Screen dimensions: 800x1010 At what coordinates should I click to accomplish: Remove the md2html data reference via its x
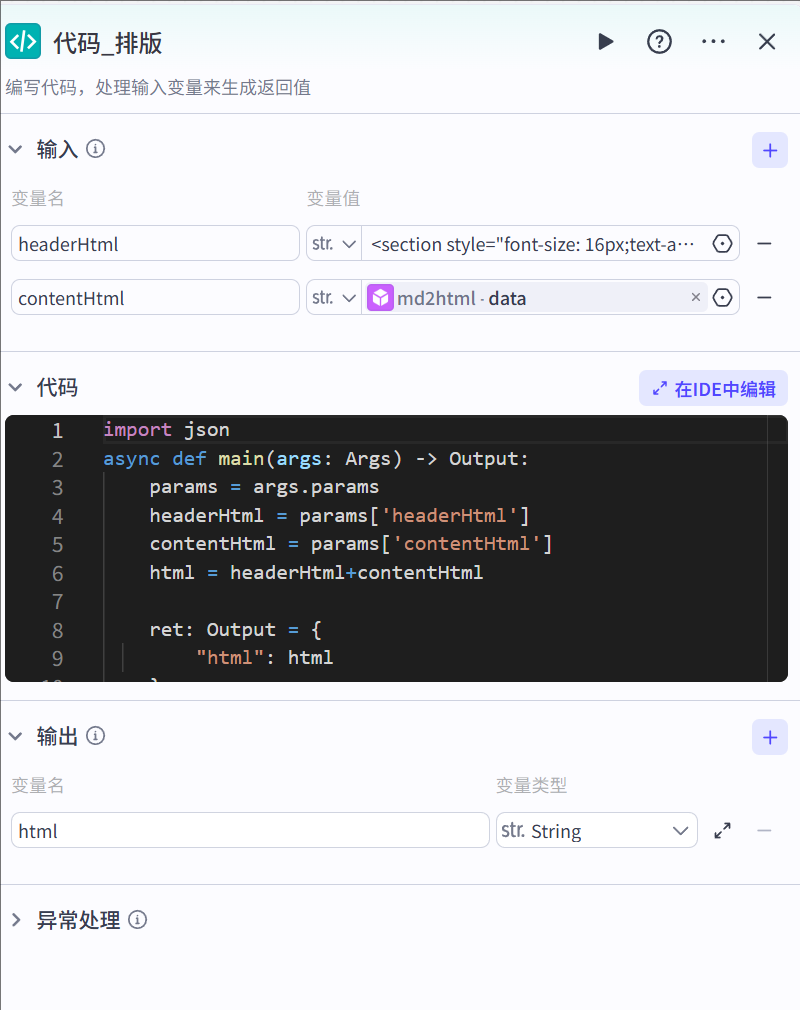(x=696, y=297)
